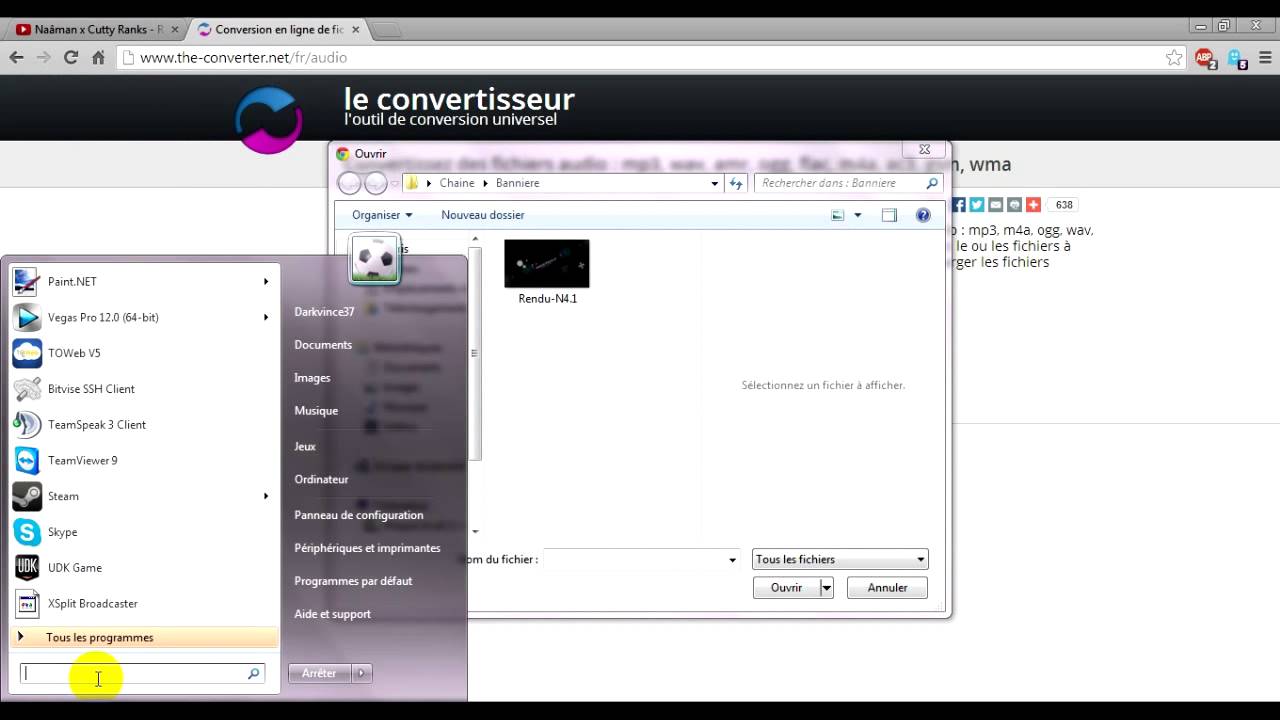Launch Steam from Start menu

143,496
